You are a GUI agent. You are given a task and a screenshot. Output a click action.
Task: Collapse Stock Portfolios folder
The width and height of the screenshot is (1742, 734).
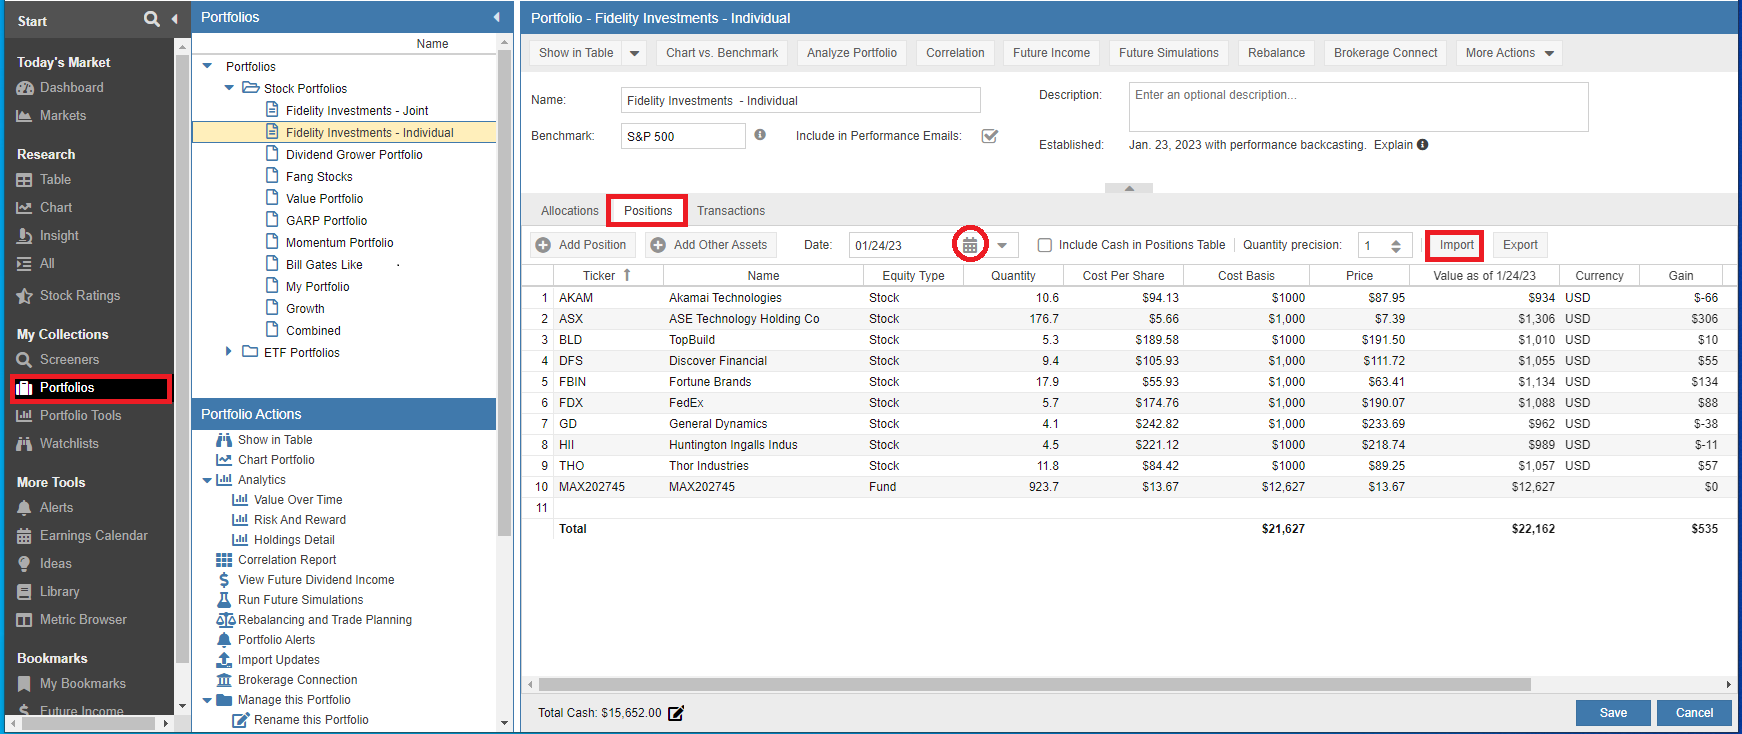pos(229,88)
